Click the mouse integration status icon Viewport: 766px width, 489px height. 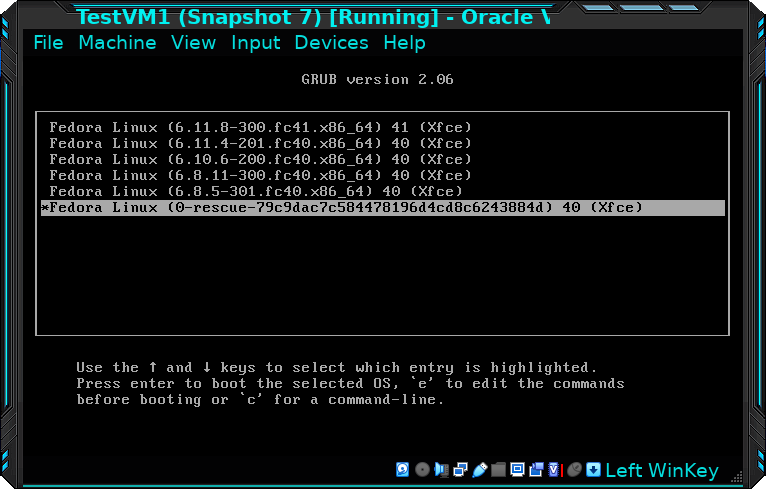click(x=574, y=469)
